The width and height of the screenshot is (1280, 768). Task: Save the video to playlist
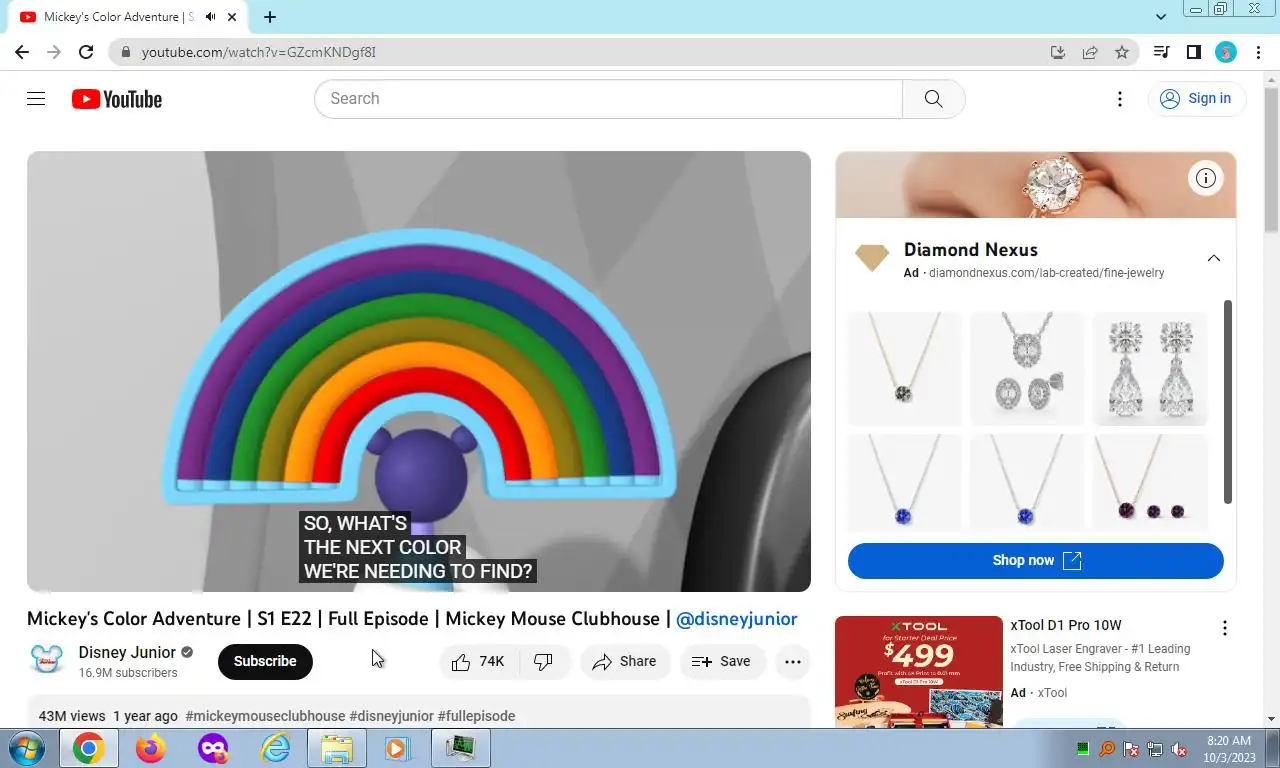[x=723, y=661]
